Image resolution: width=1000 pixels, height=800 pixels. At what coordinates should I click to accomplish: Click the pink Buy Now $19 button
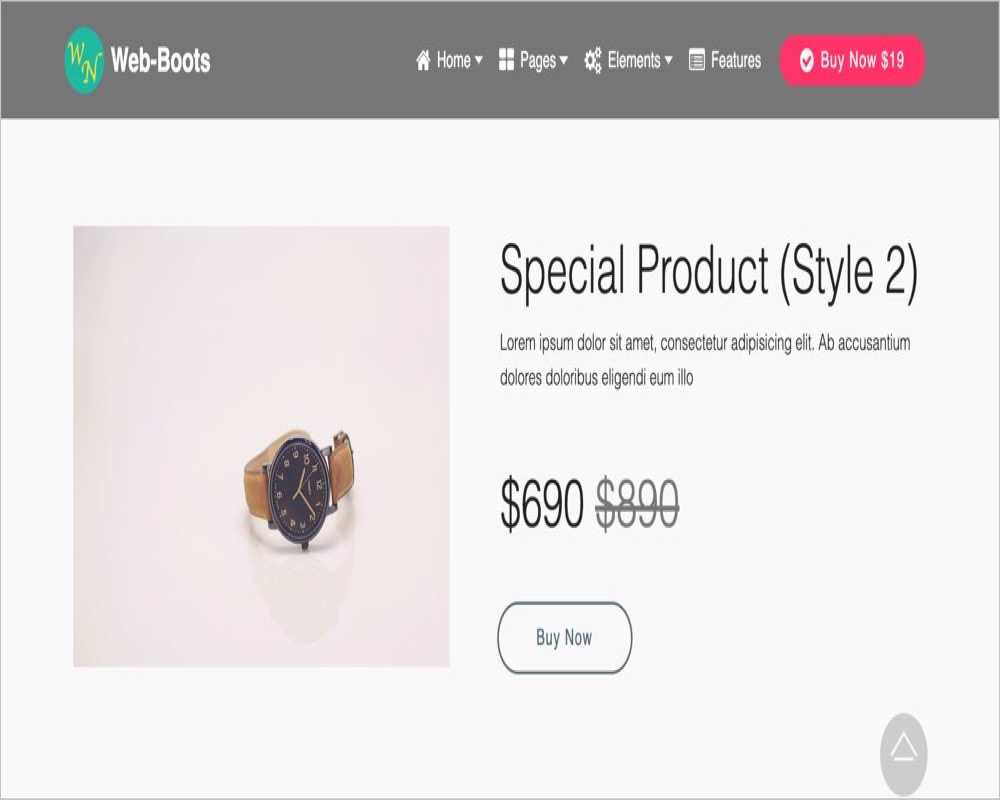[853, 60]
